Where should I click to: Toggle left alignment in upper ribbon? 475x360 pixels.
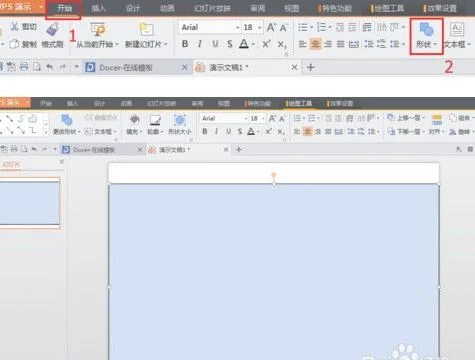click(x=302, y=44)
